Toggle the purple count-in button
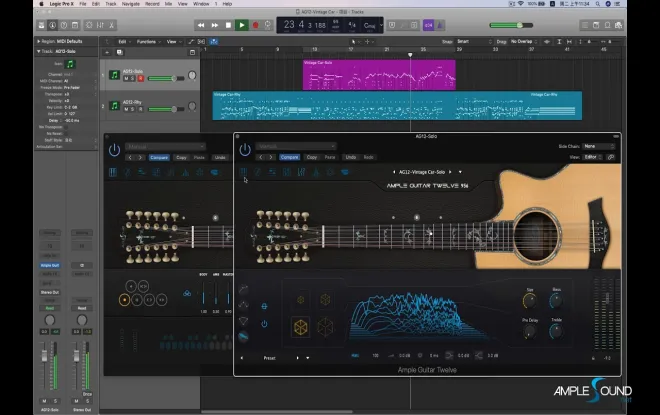 (x=428, y=25)
